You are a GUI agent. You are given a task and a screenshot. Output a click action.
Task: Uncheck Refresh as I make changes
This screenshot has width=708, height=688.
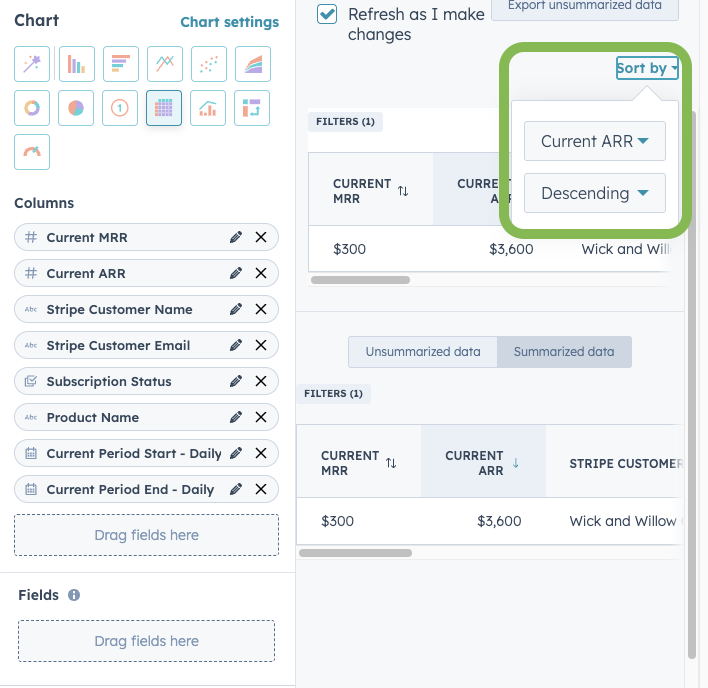point(327,14)
